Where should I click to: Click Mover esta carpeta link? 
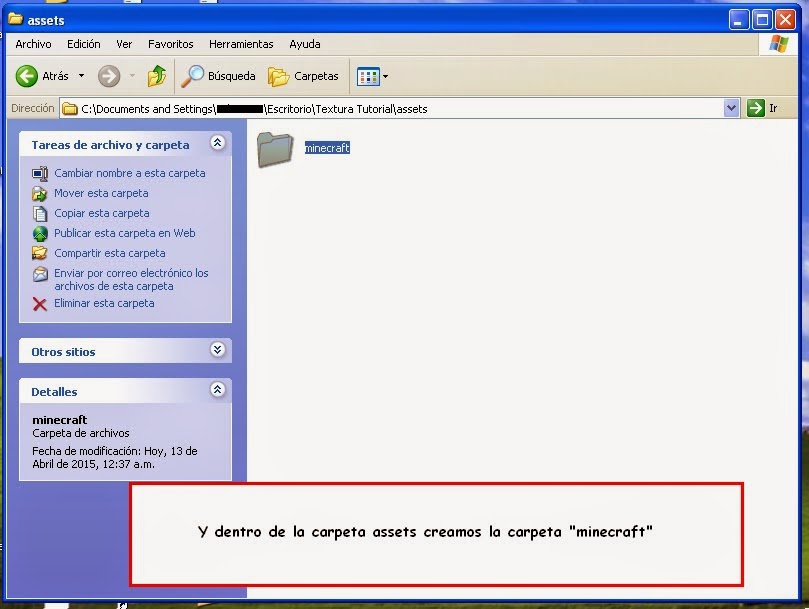point(101,193)
